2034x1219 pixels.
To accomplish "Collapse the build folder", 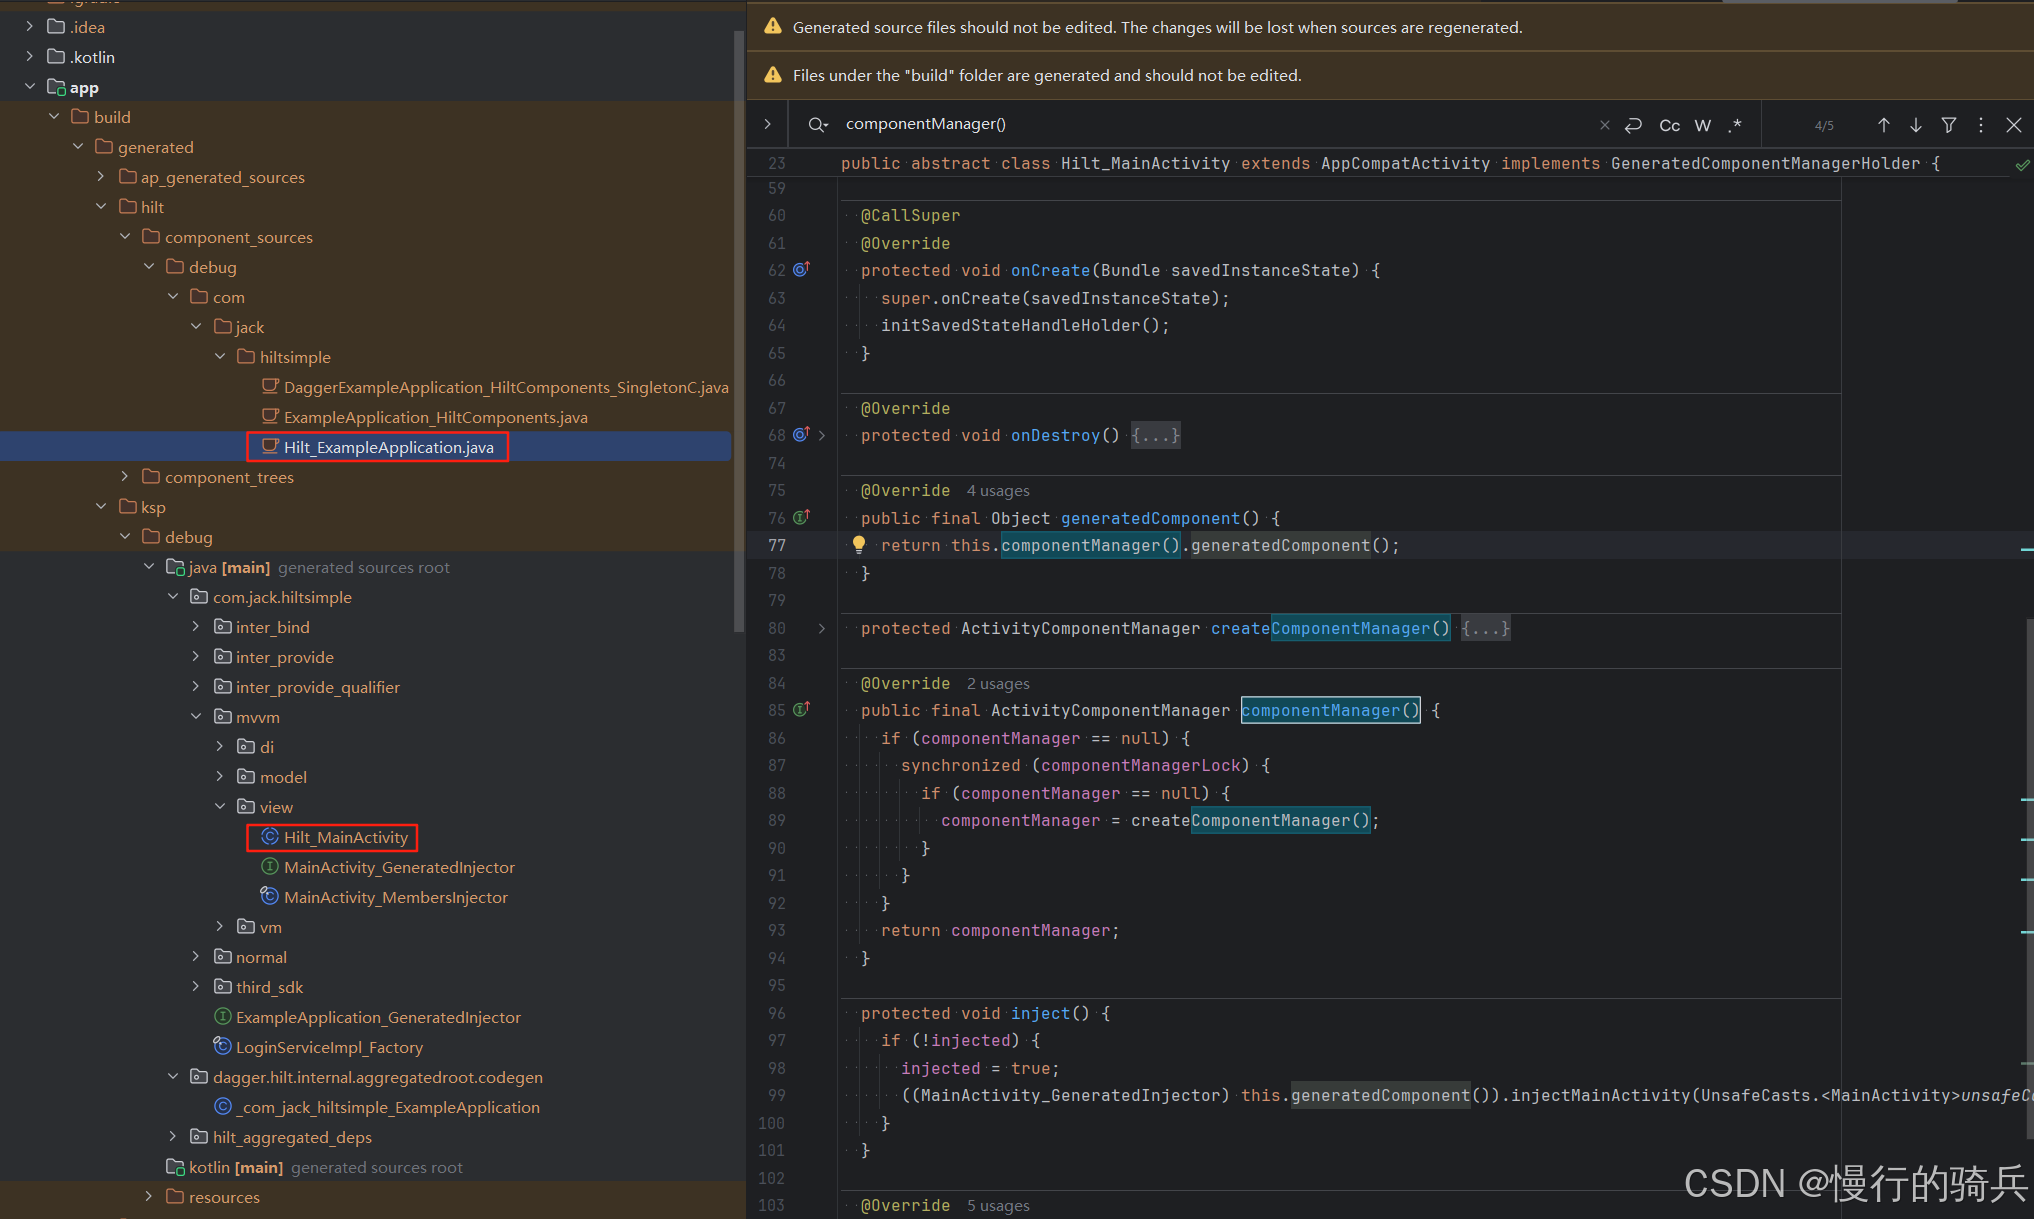I will tap(54, 117).
